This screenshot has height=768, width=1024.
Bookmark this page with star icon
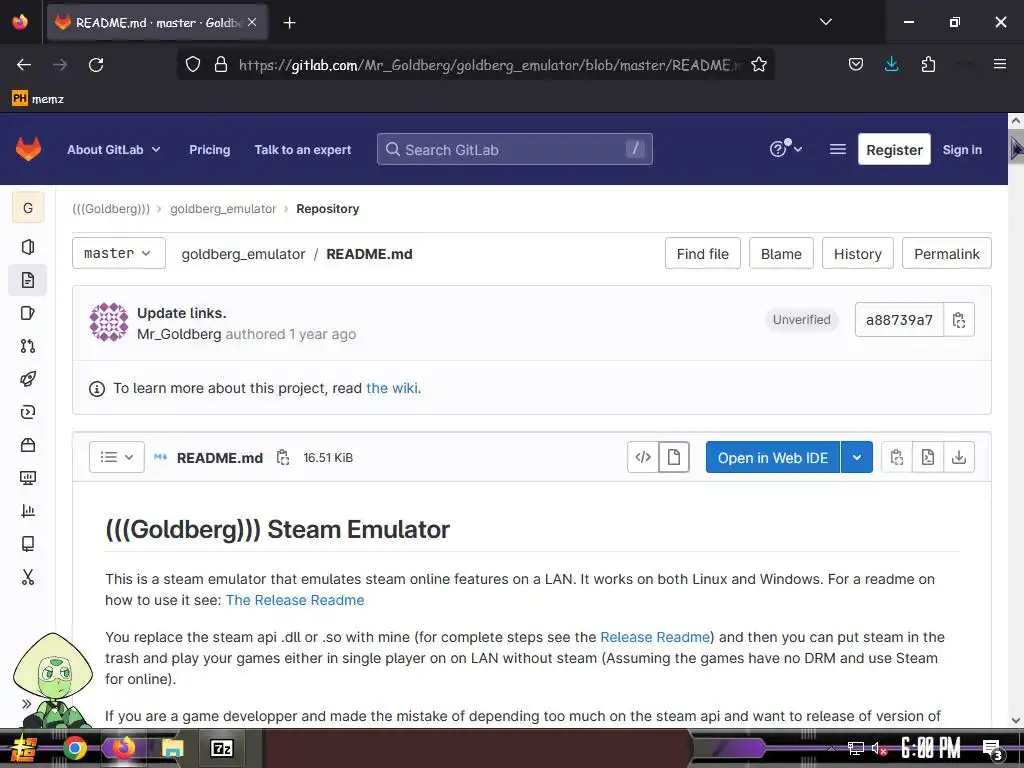pos(758,65)
